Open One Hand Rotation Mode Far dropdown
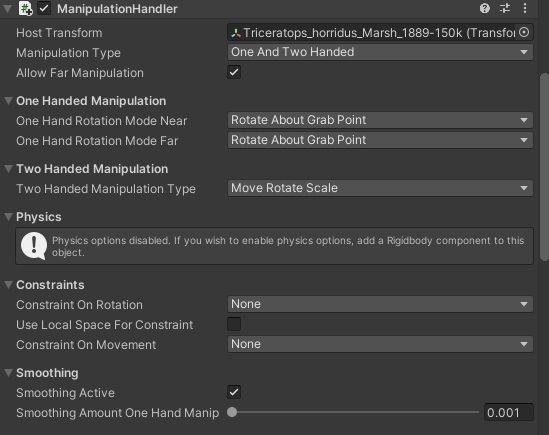This screenshot has width=549, height=435. [380, 140]
